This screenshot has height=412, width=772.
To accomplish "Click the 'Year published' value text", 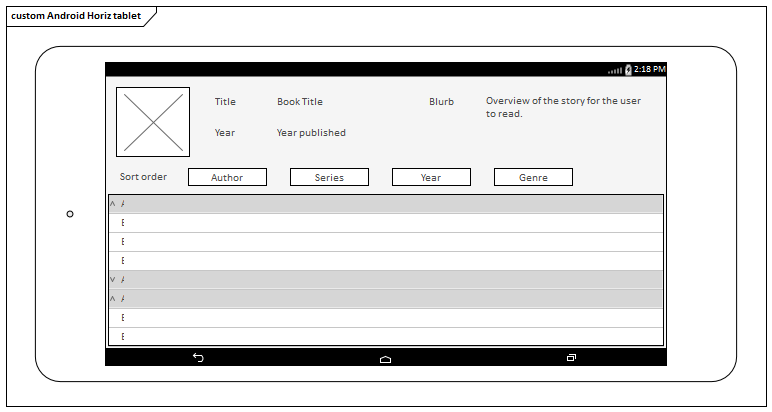I will pos(311,133).
